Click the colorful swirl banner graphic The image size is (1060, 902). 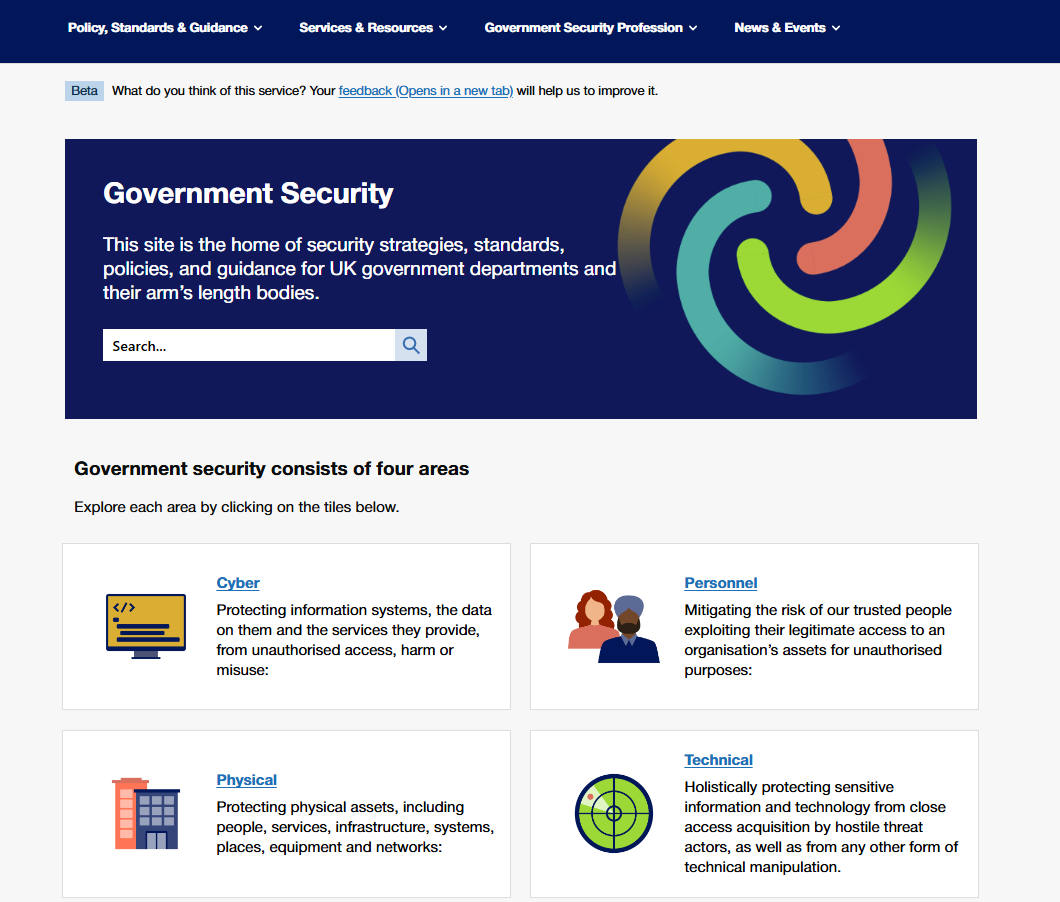click(785, 265)
